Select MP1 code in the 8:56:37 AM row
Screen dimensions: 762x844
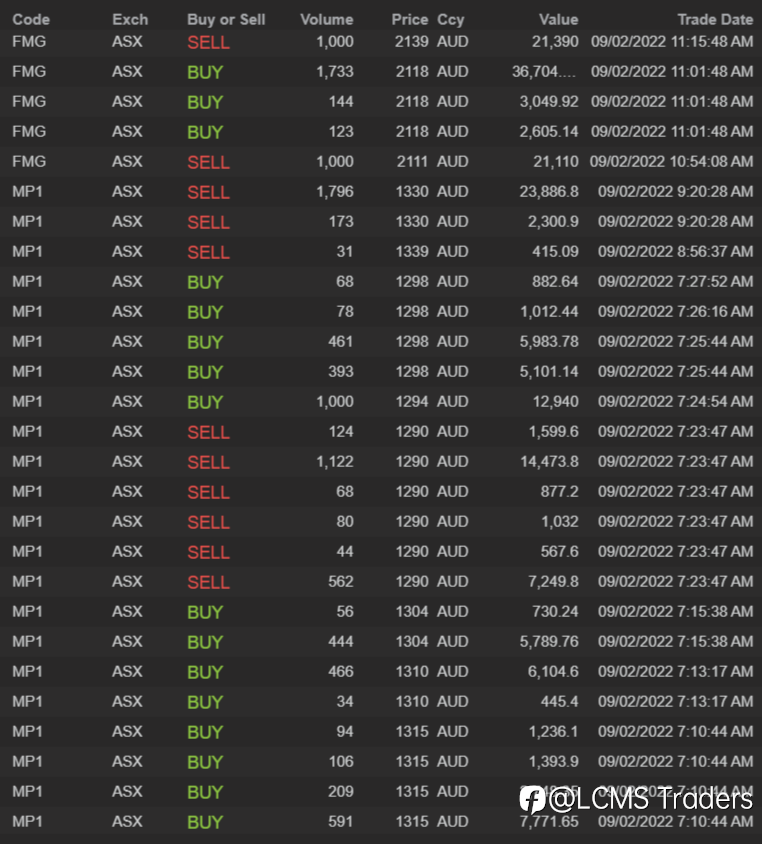click(27, 251)
